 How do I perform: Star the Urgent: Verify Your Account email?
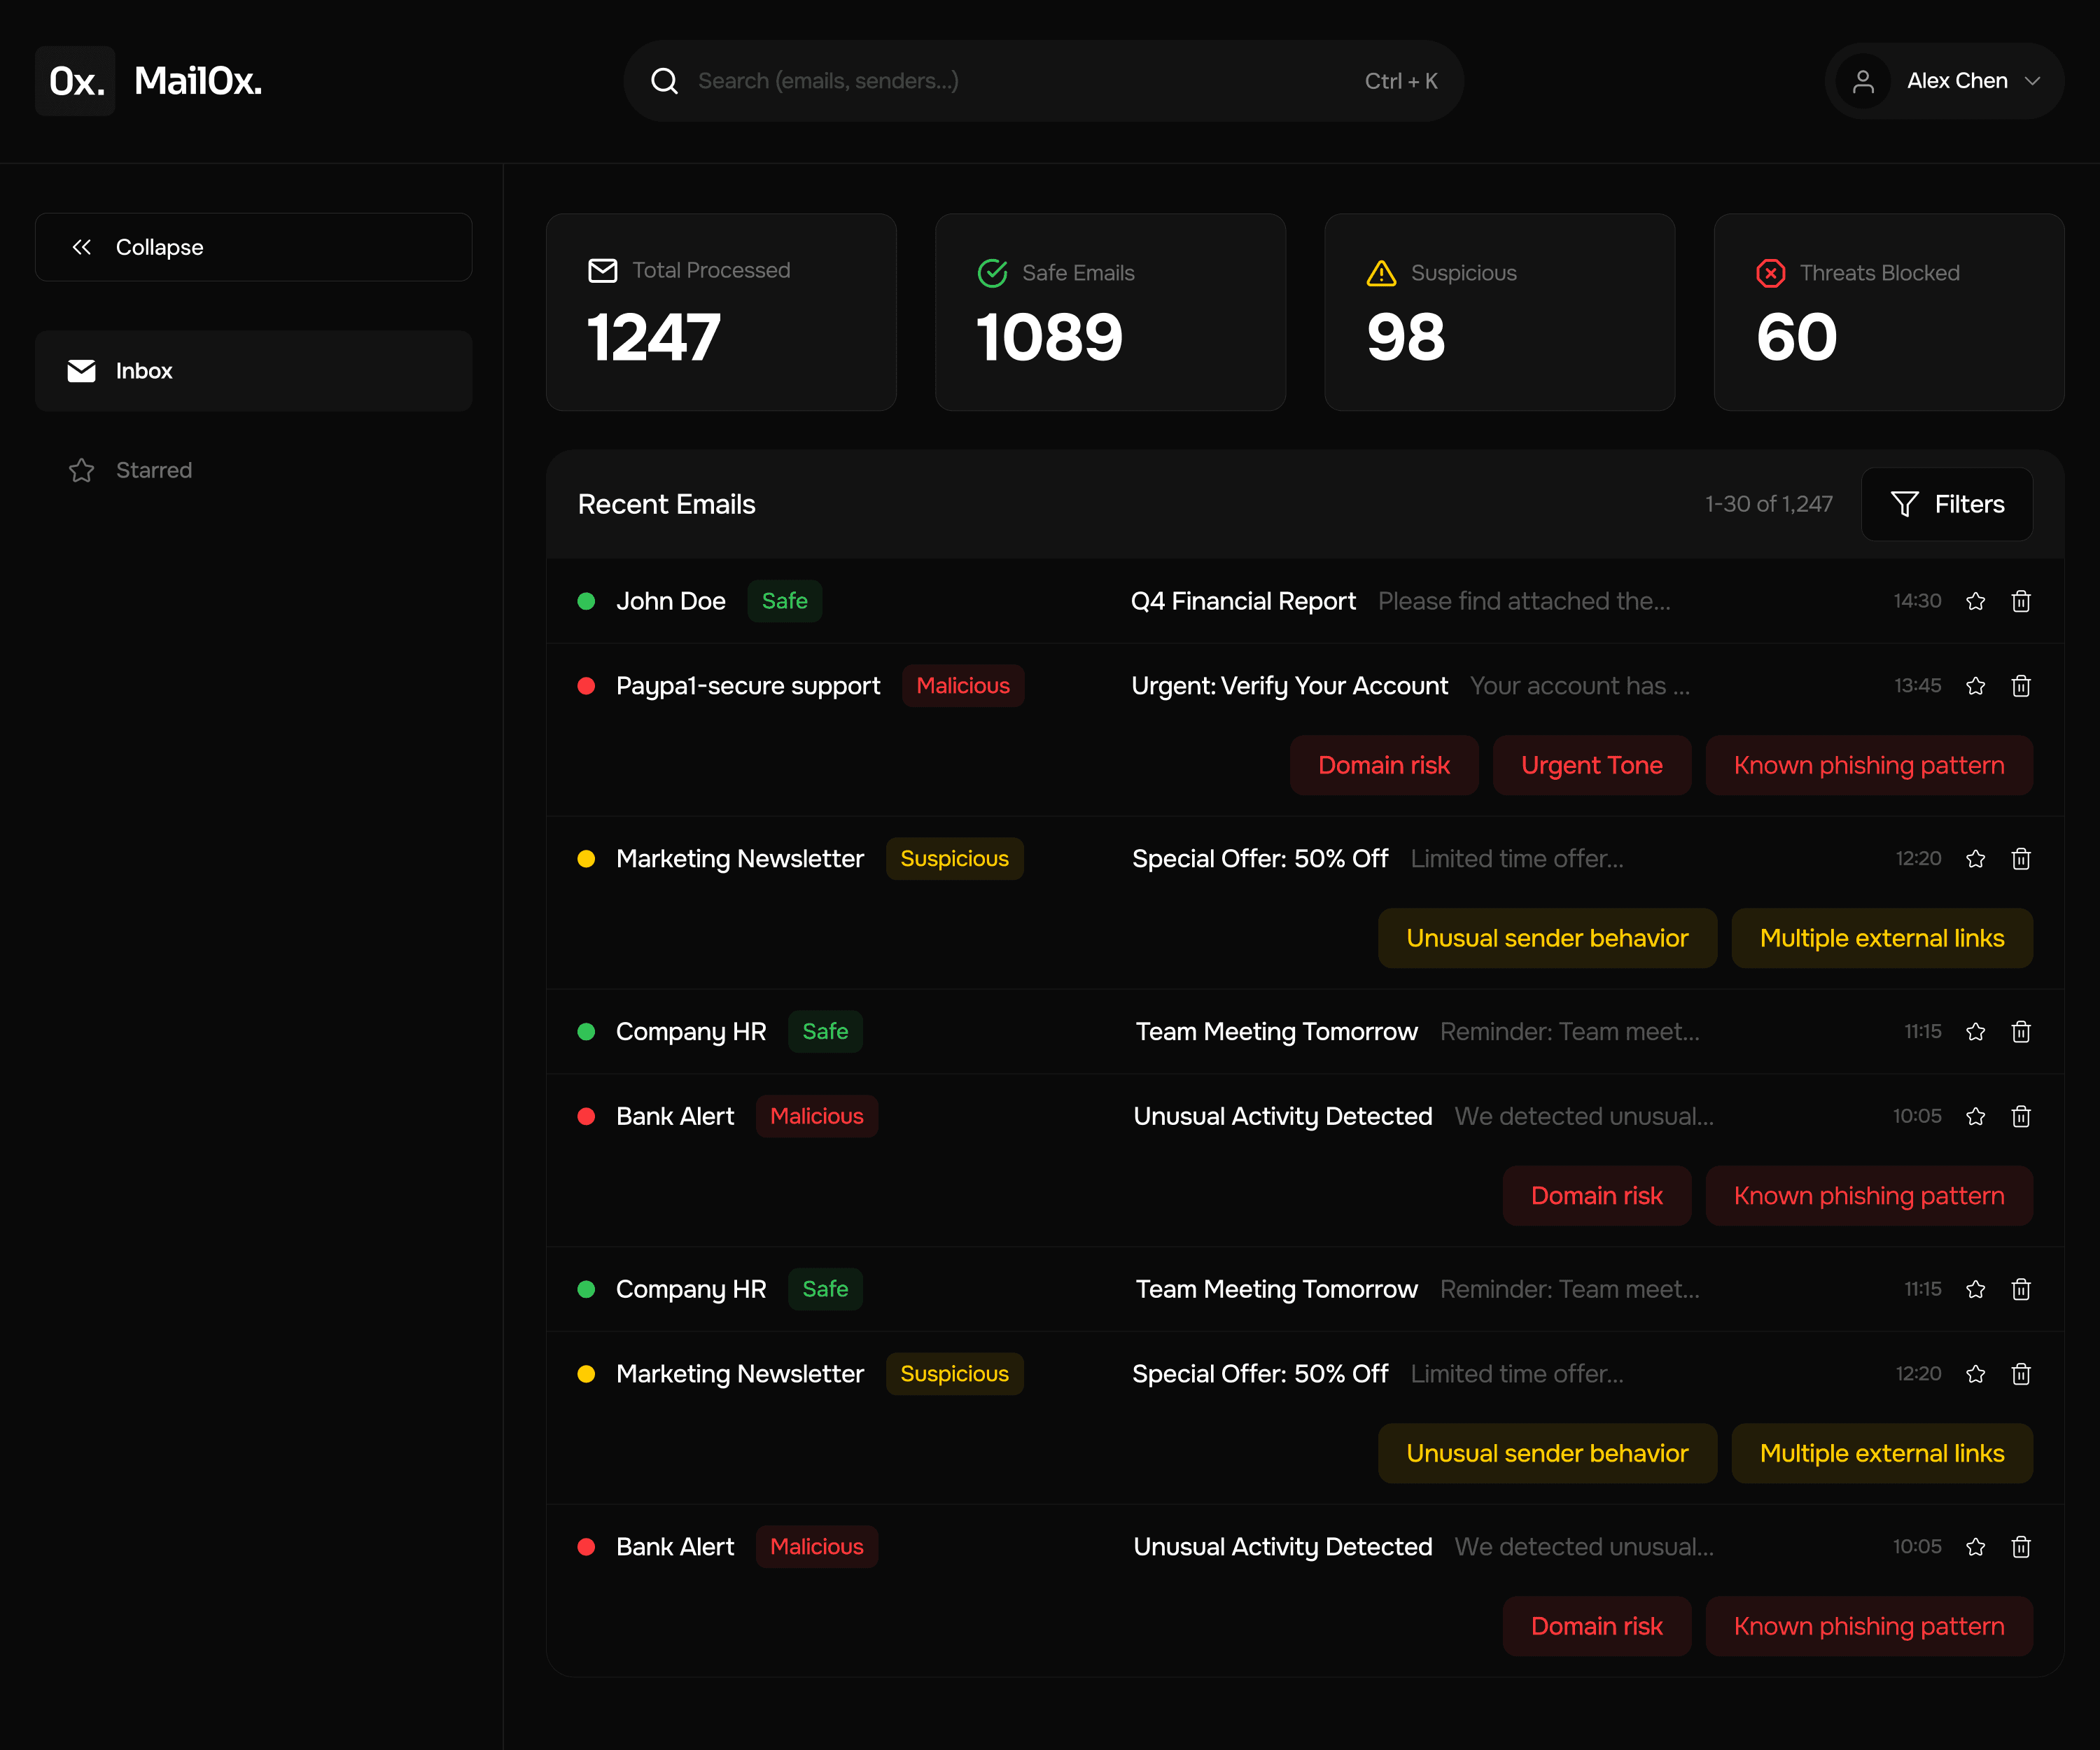[x=1975, y=686]
